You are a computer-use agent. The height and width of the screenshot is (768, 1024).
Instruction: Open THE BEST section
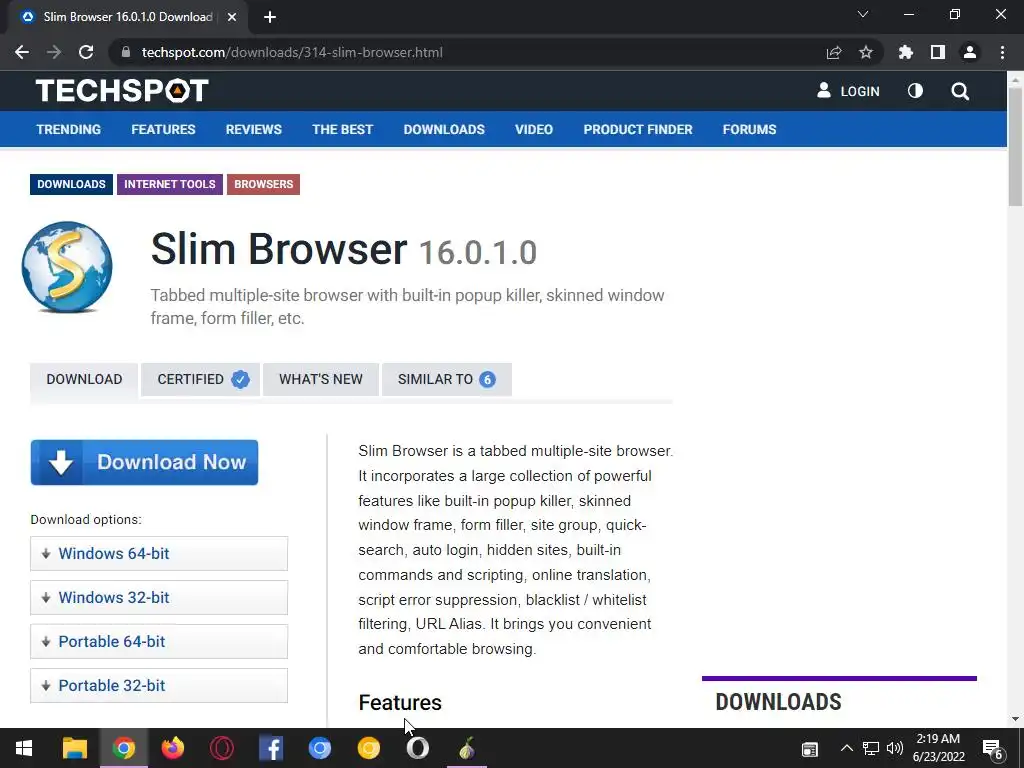tap(342, 129)
